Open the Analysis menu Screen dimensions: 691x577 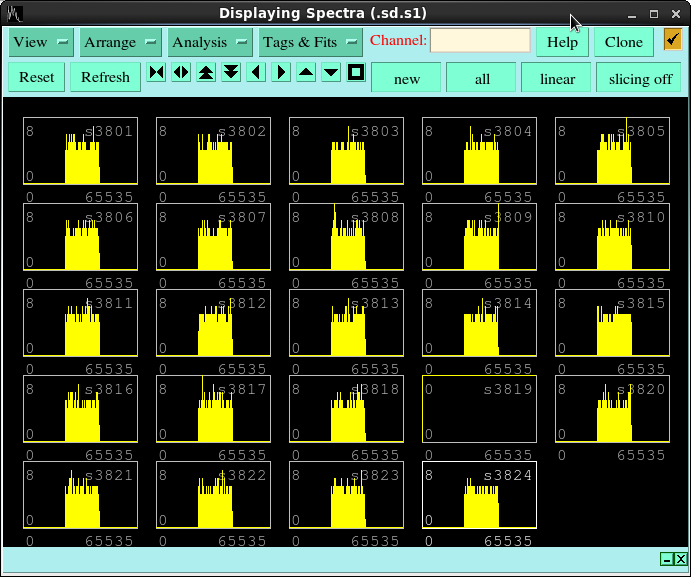[210, 42]
